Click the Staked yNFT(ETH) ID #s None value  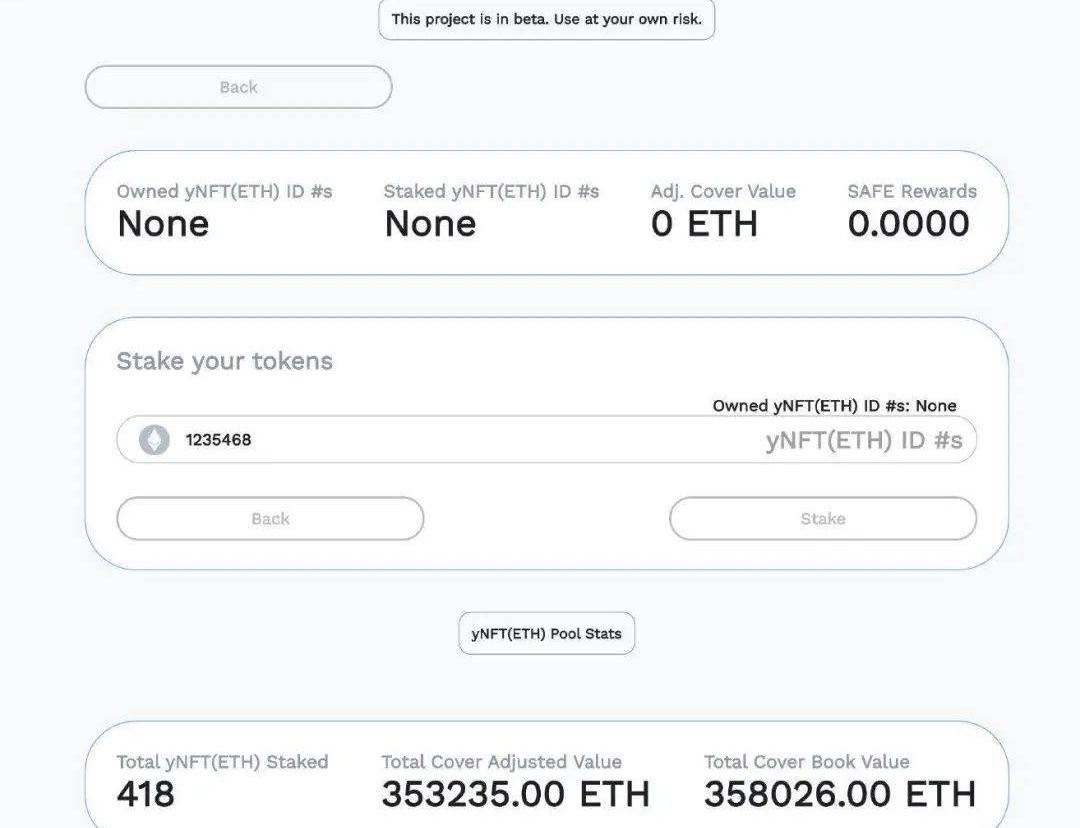coord(430,224)
